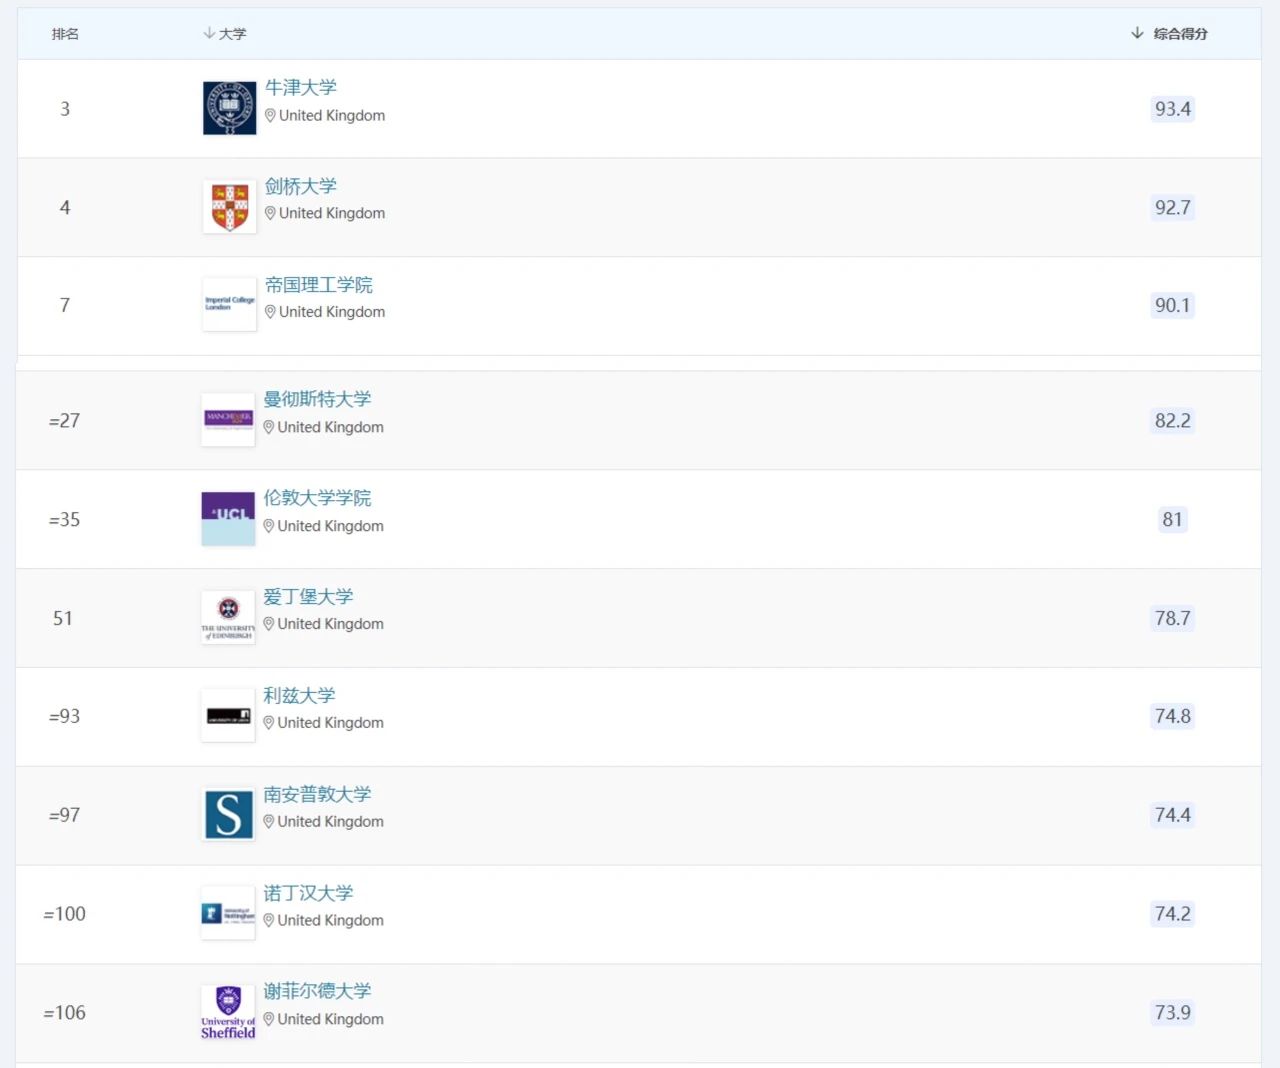This screenshot has height=1068, width=1280.
Task: Select the score 74.8
Action: pyautogui.click(x=1173, y=717)
